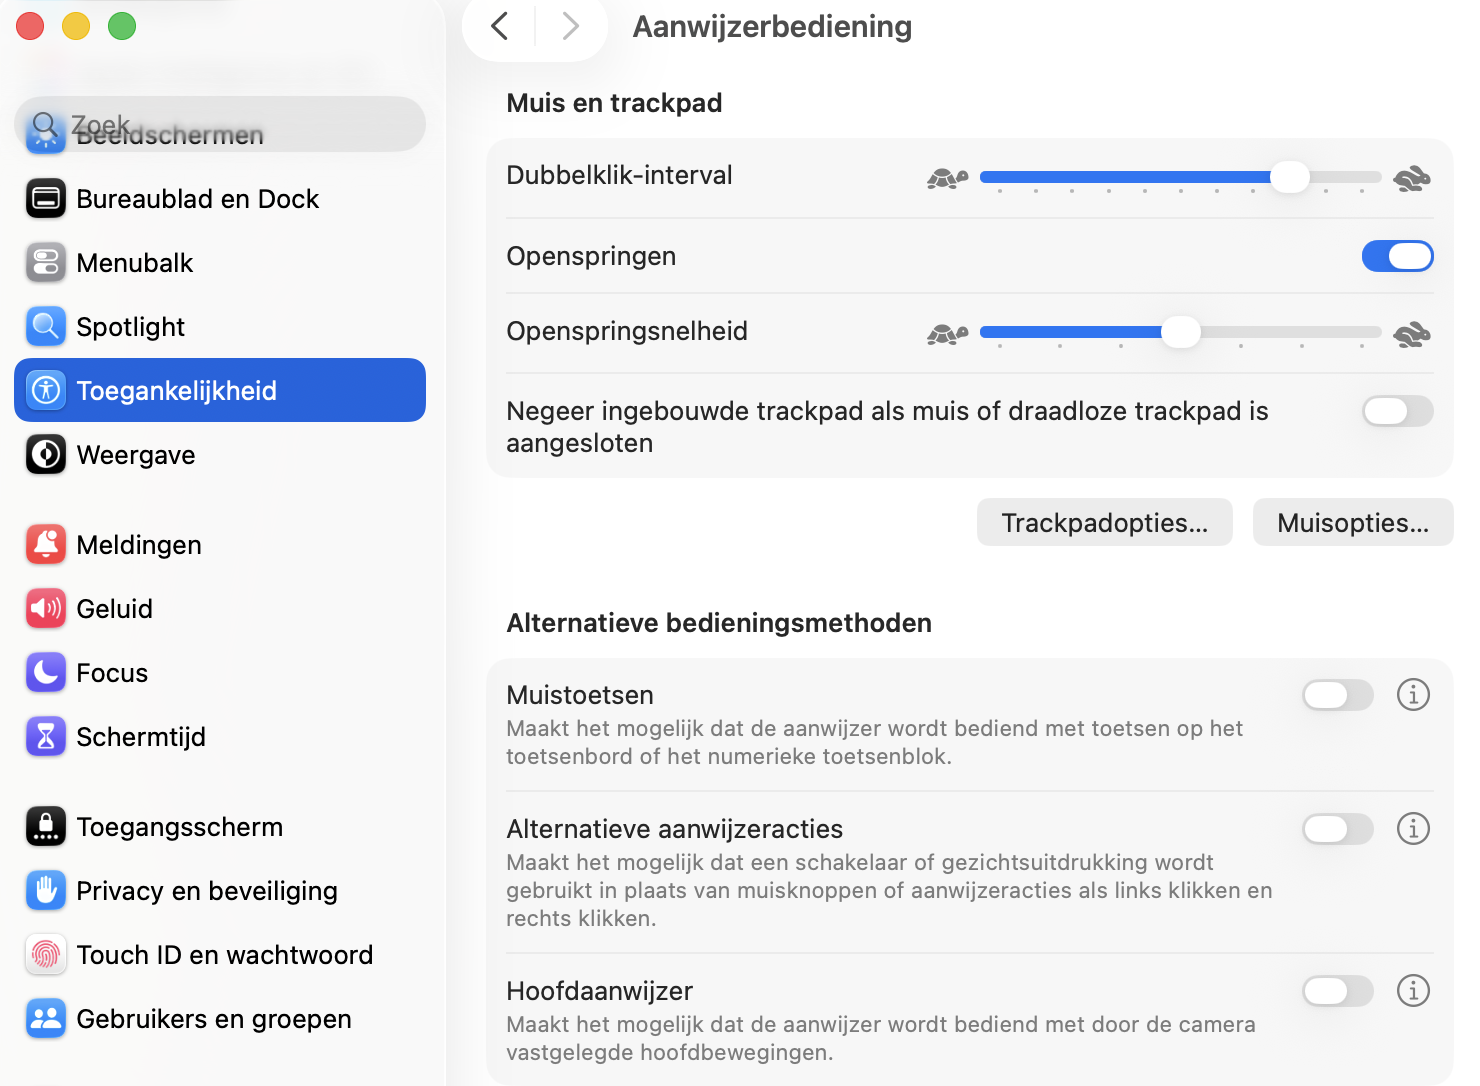This screenshot has height=1086, width=1480.
Task: Select the Toegankelijkheid sidebar icon
Action: point(45,390)
